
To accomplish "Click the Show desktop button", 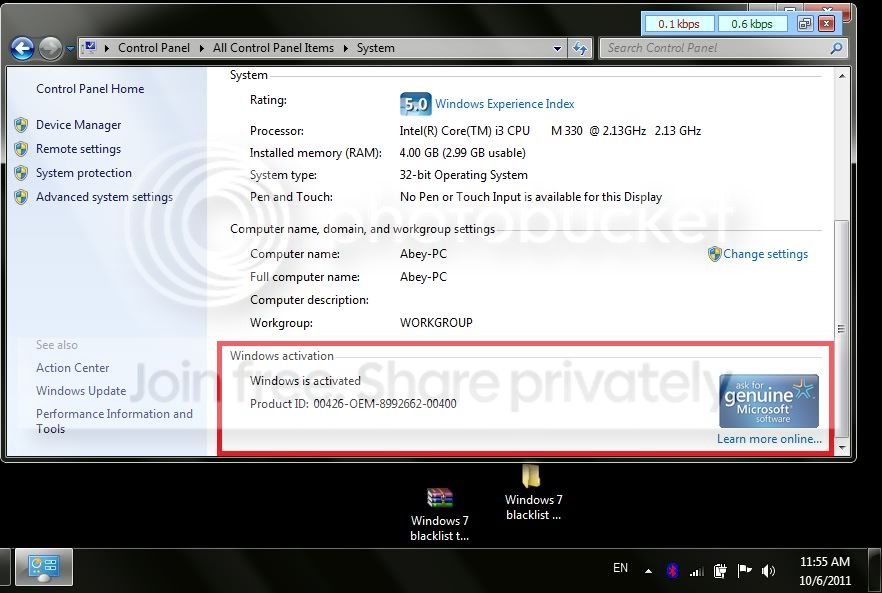I will point(875,570).
